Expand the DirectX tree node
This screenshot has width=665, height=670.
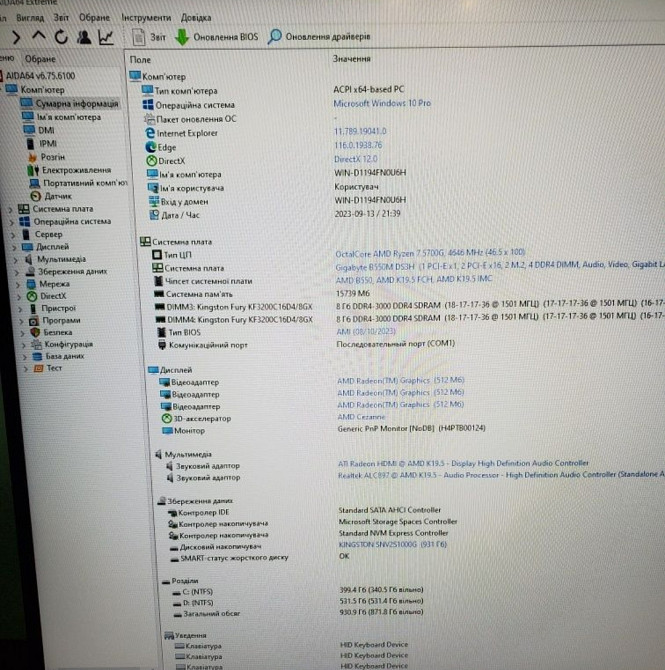(19, 296)
